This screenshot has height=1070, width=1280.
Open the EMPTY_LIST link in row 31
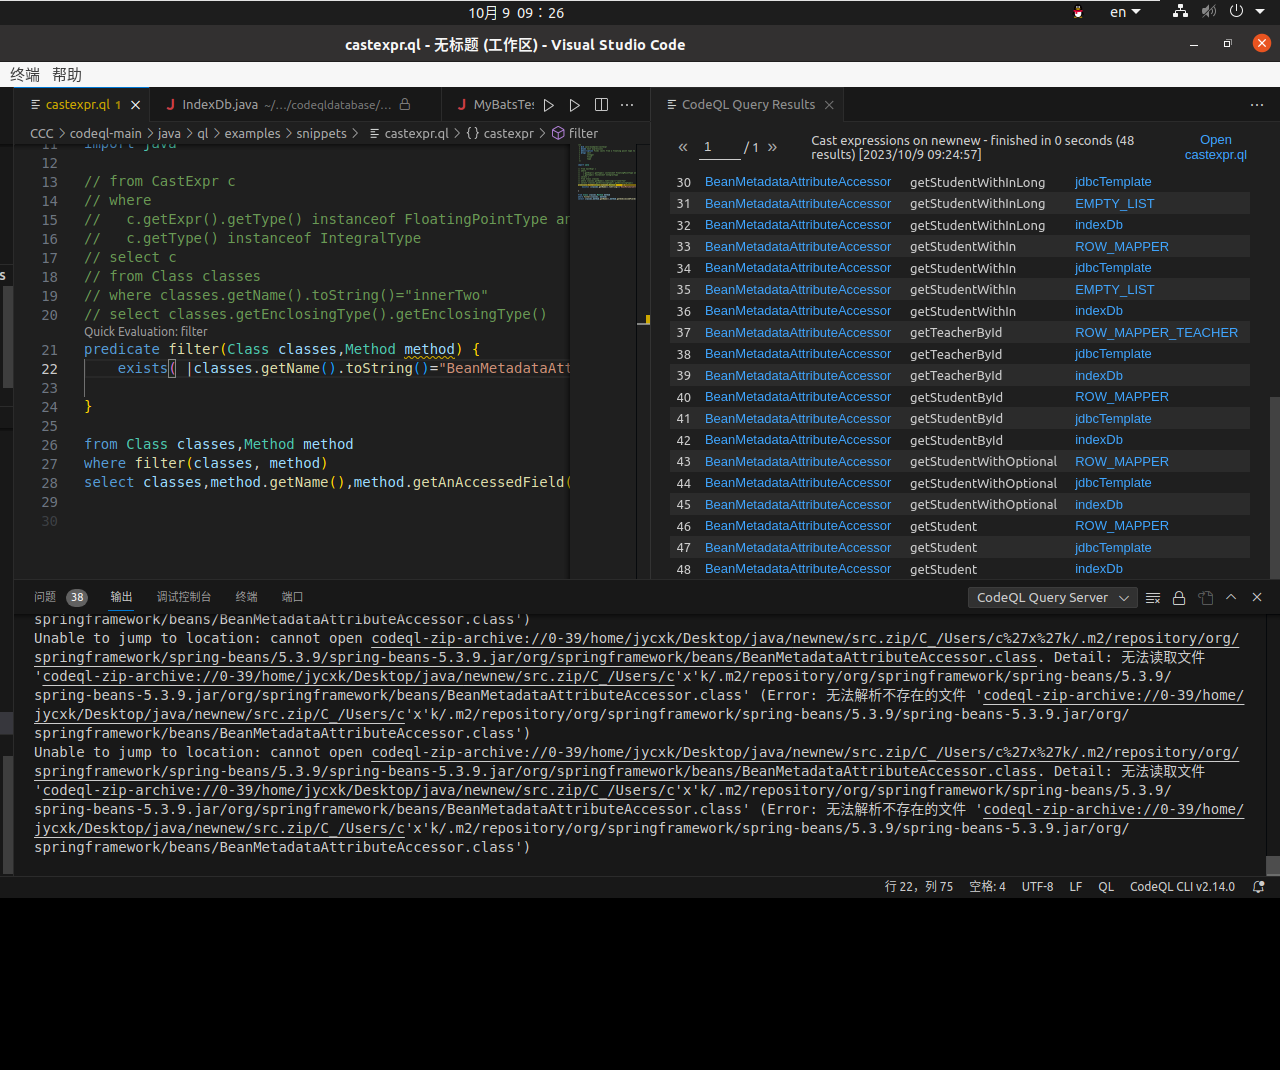(x=1114, y=204)
